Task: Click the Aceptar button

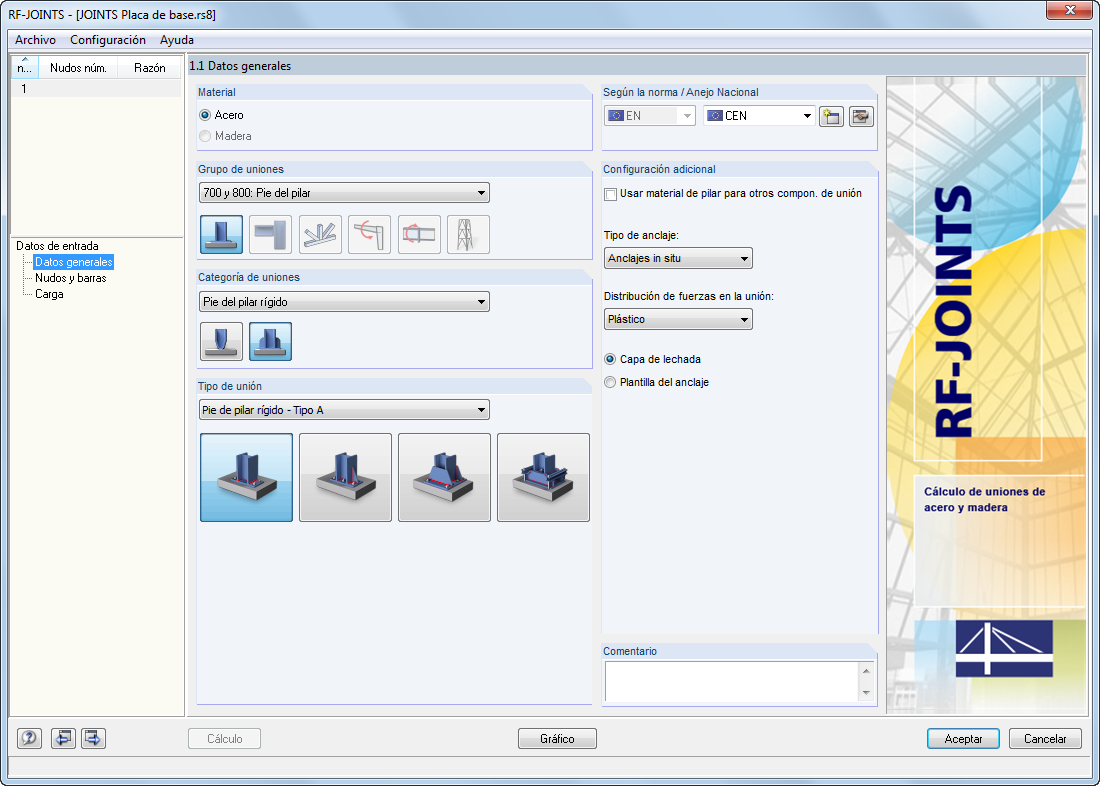Action: point(963,738)
